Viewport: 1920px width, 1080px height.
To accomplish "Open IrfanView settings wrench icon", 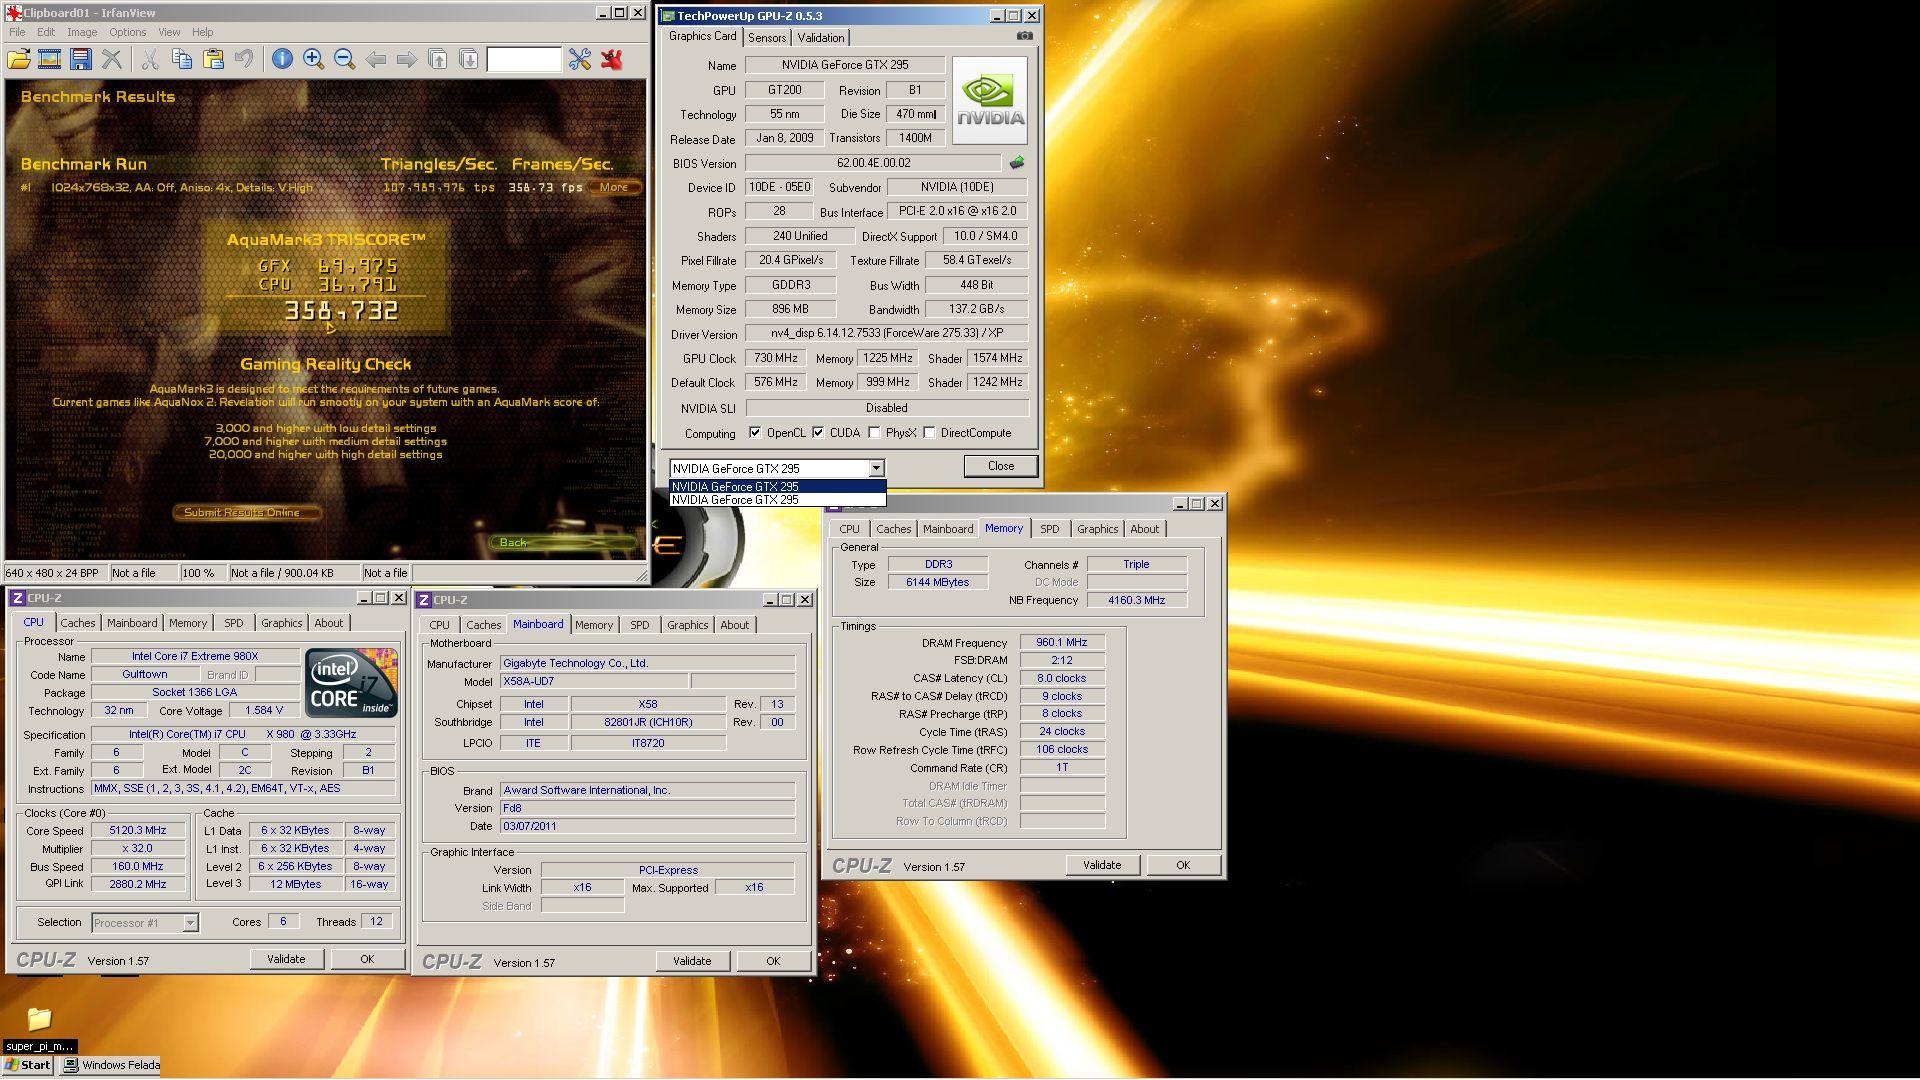I will click(x=580, y=60).
